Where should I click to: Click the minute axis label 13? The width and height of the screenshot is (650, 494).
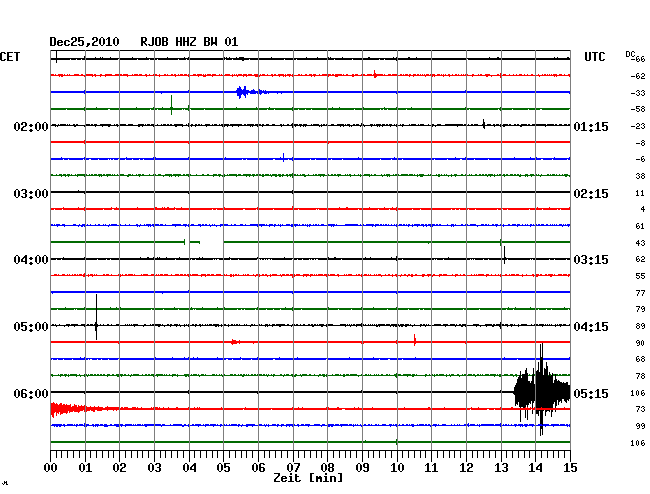[x=501, y=468]
